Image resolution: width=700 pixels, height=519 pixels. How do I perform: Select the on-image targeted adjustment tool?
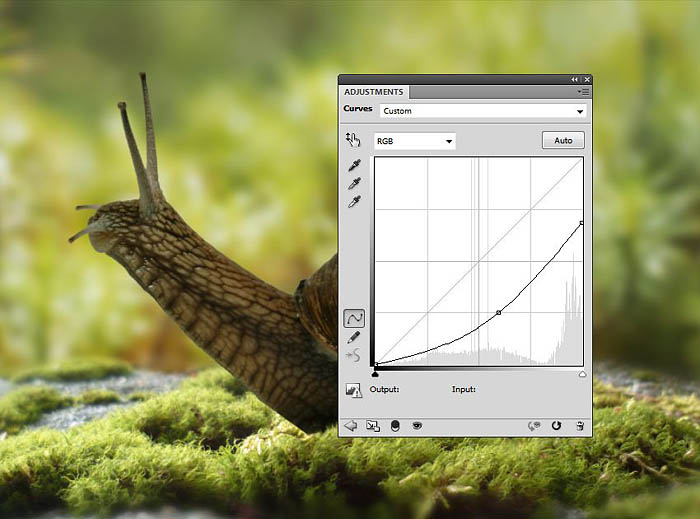(x=353, y=140)
